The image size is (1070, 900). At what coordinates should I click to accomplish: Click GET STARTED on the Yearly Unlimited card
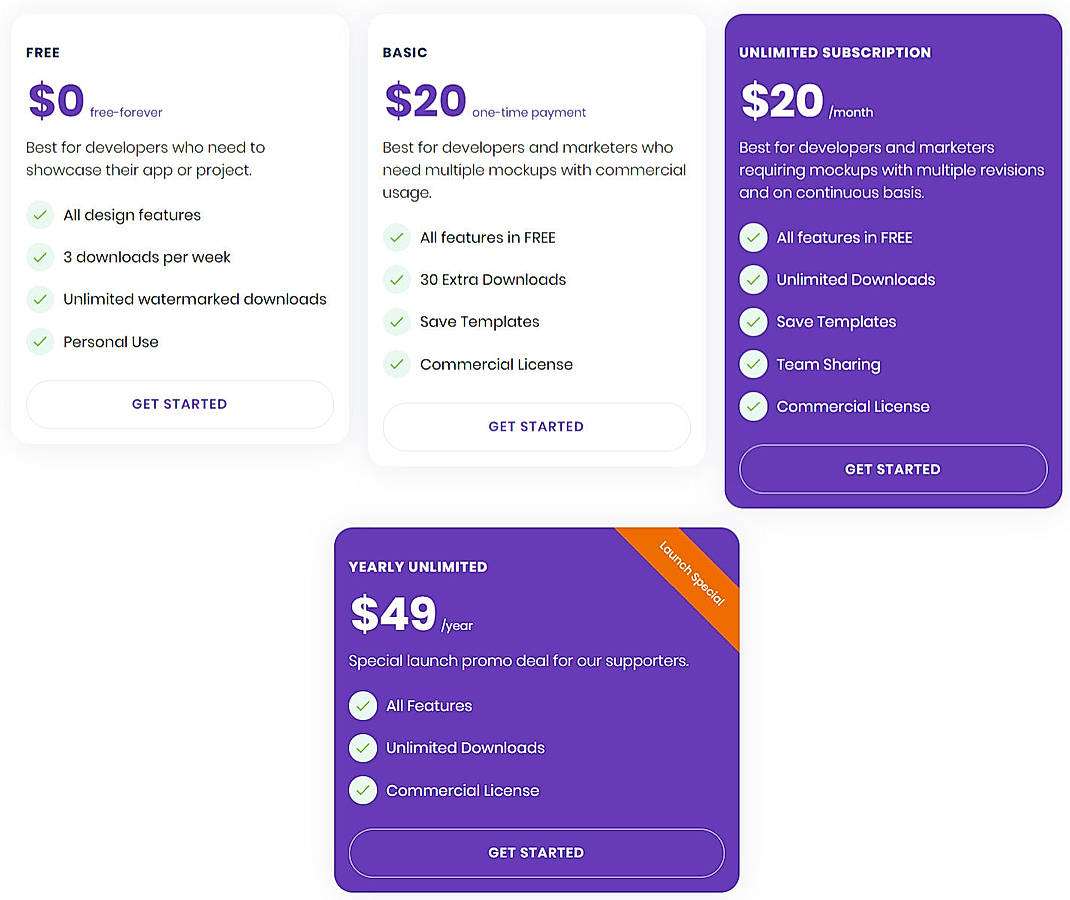[536, 853]
